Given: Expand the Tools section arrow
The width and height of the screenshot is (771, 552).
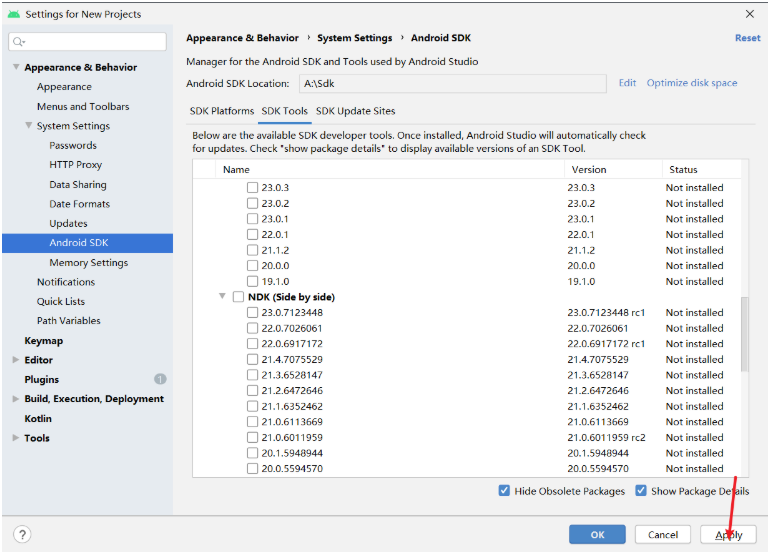Looking at the screenshot, I should [x=16, y=437].
